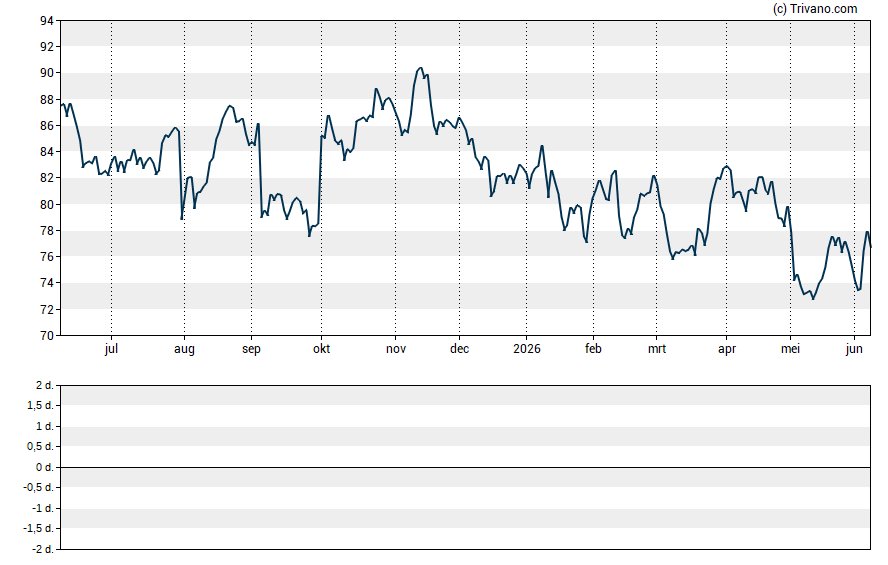Screen dimensions: 888x565
Task: Click the 74 price axis value
Action: point(47,282)
